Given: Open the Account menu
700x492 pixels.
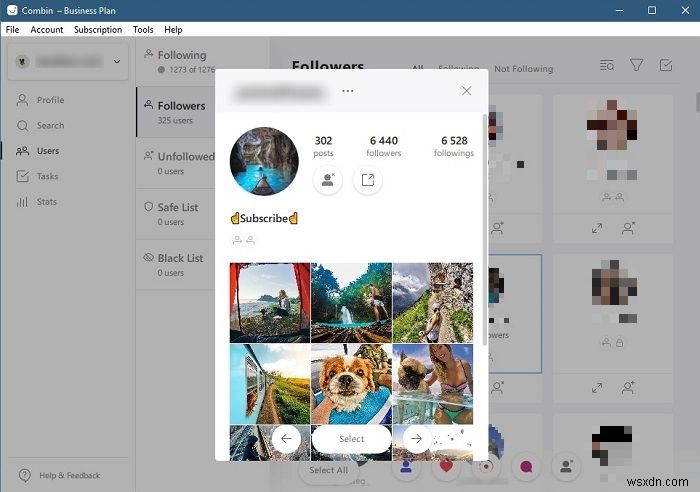Looking at the screenshot, I should tap(46, 29).
